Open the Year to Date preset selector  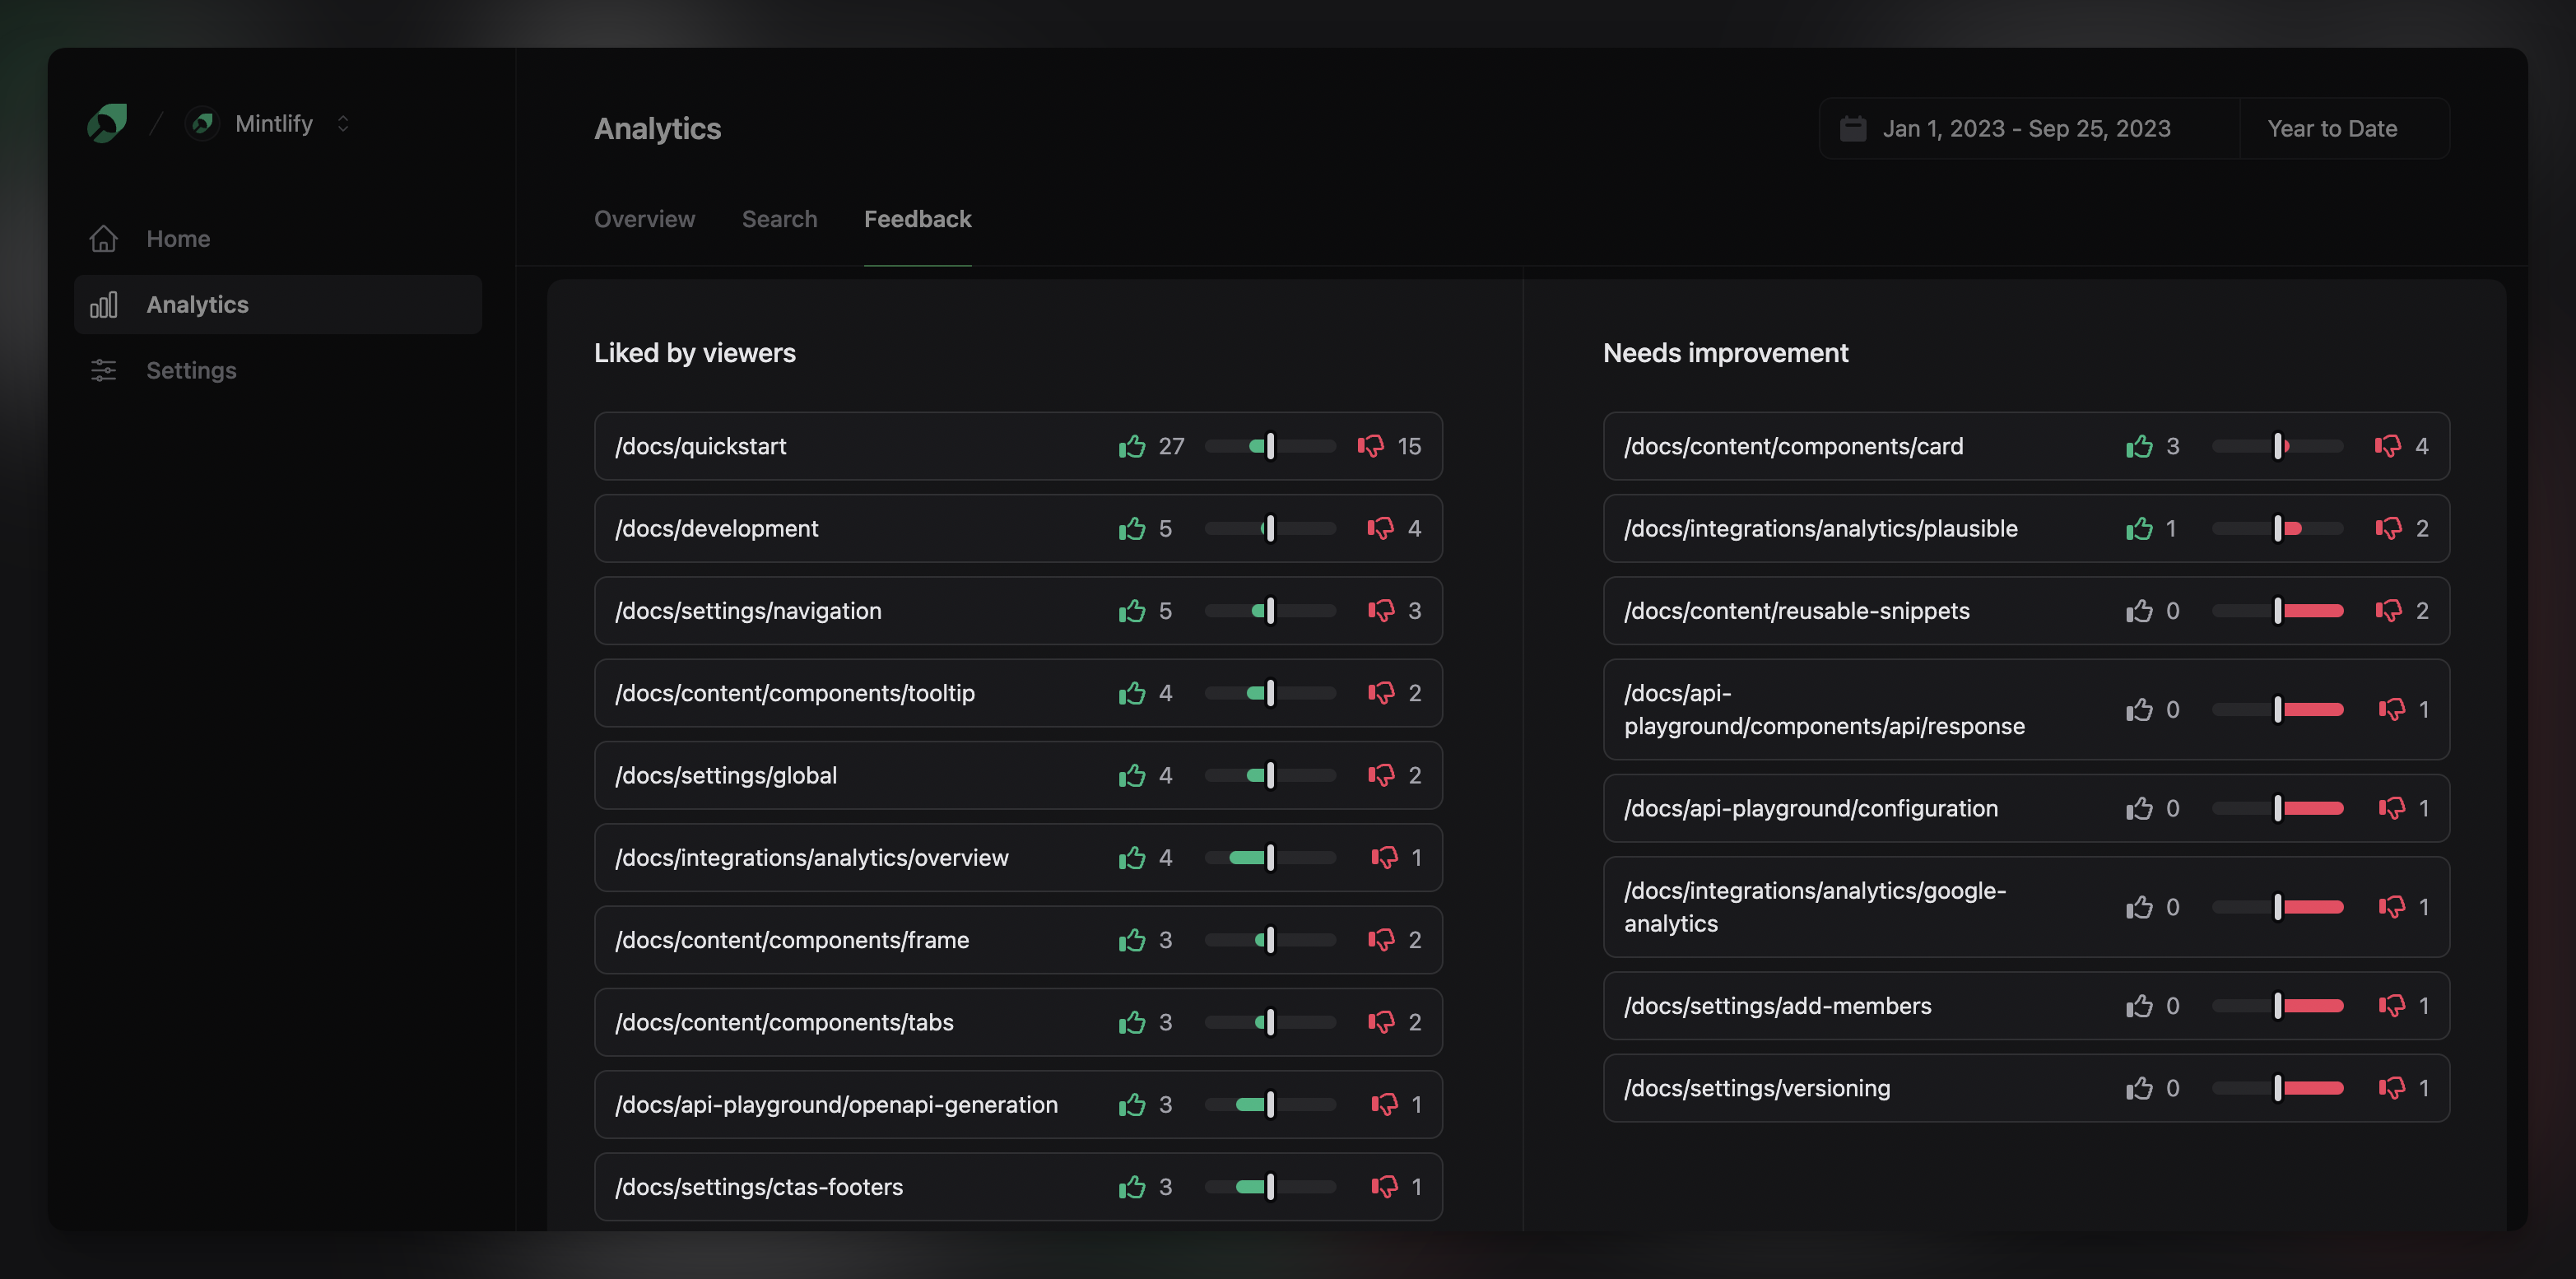[x=2332, y=129]
